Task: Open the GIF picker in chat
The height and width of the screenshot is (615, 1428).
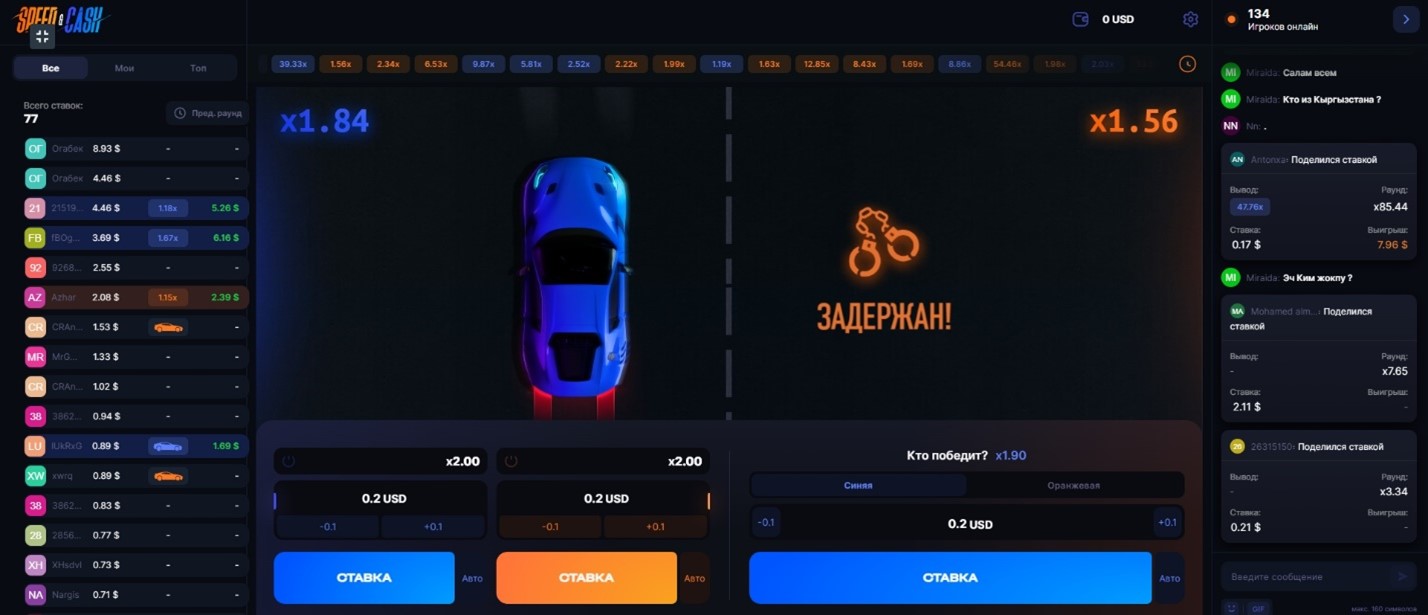Action: click(x=1258, y=607)
